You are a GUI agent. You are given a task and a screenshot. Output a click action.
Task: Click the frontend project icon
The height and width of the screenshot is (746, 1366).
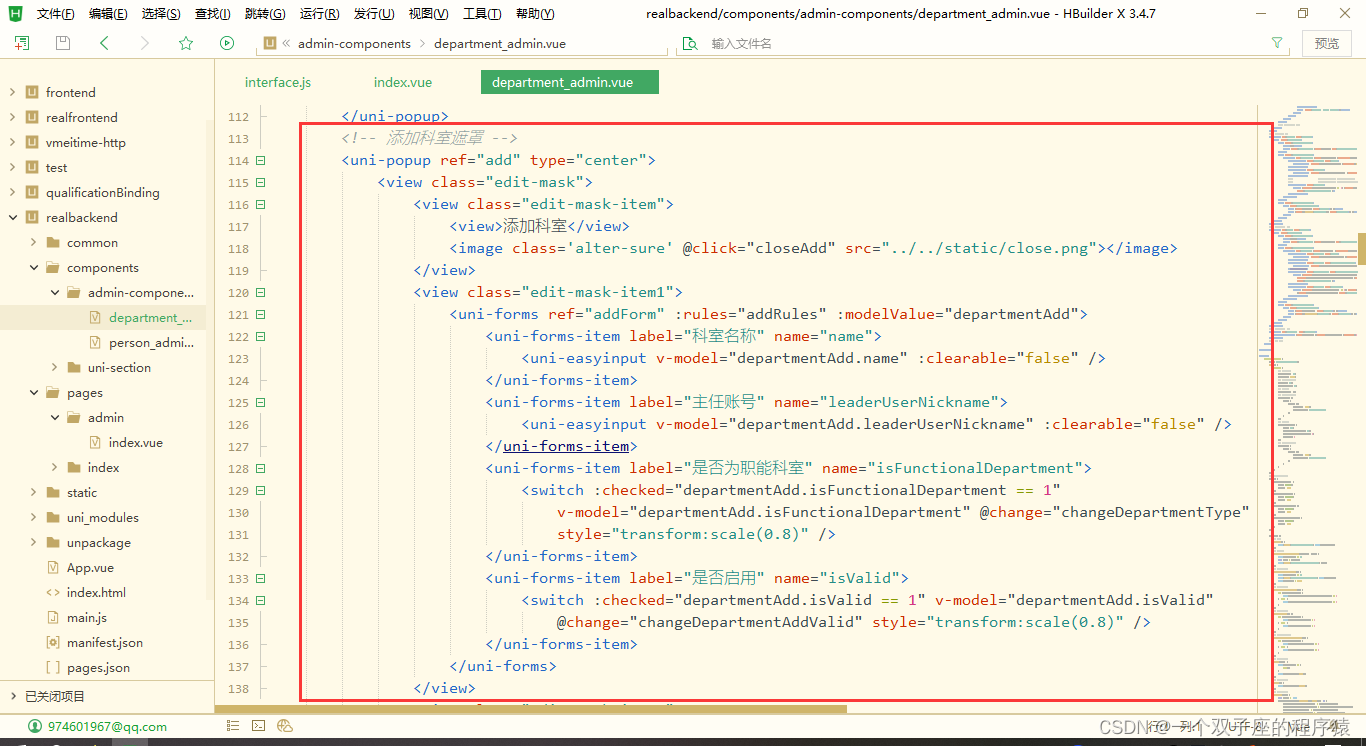click(x=32, y=92)
